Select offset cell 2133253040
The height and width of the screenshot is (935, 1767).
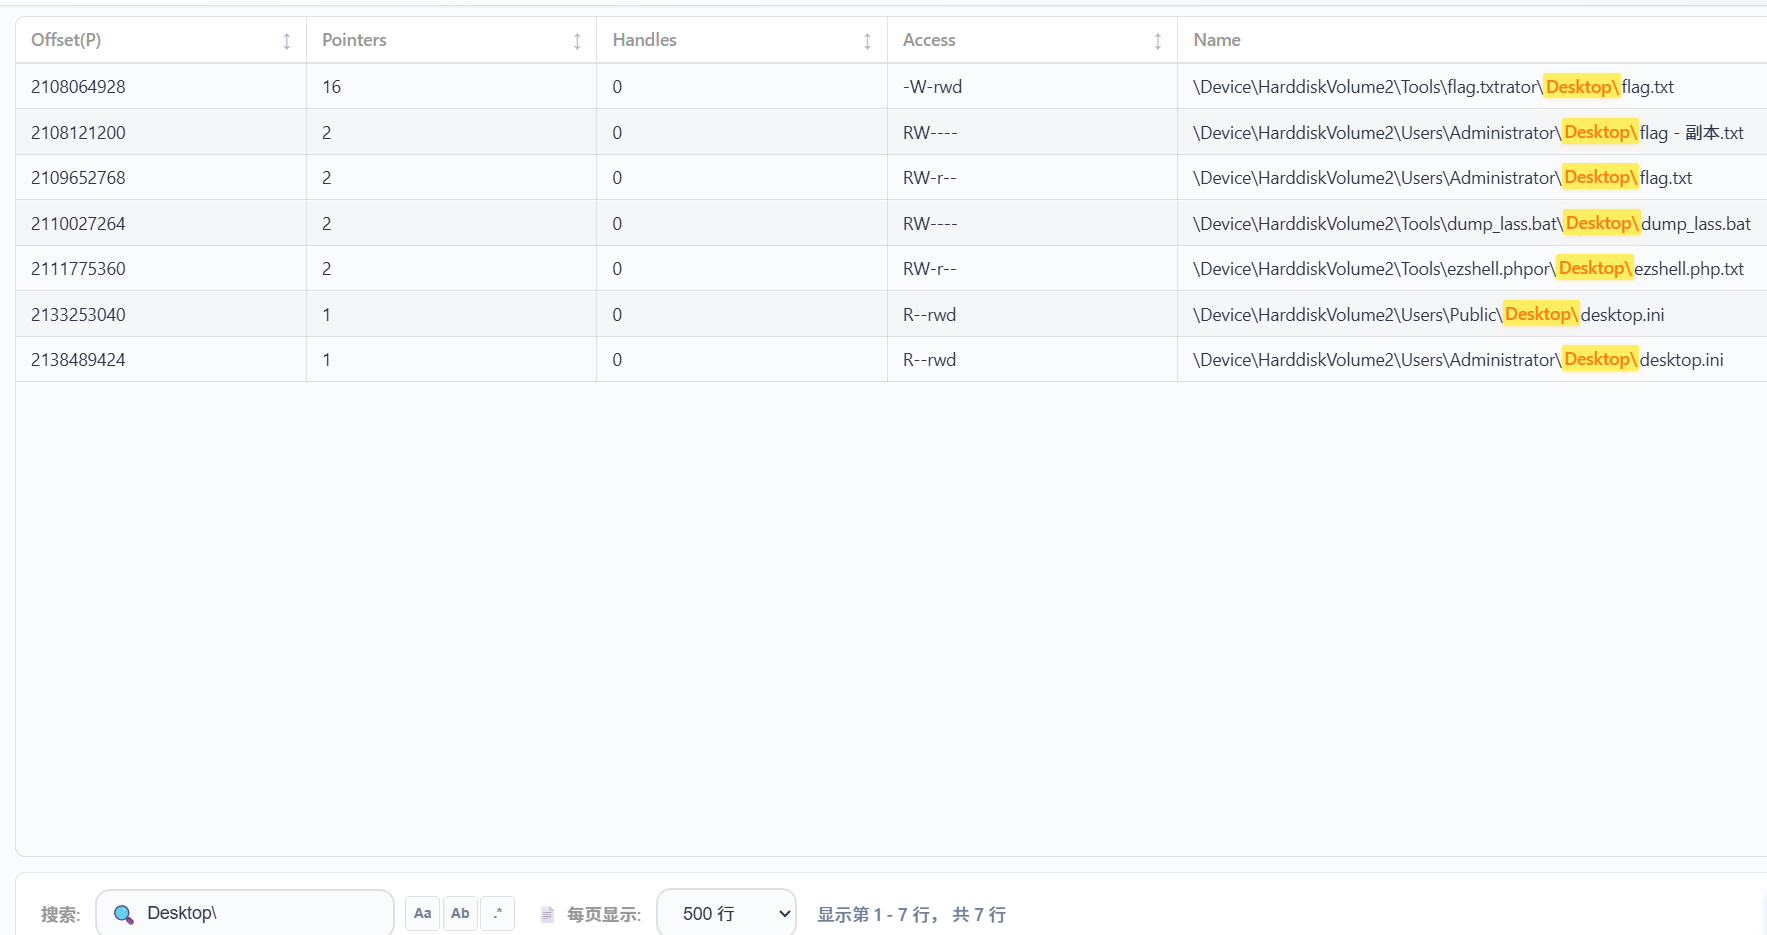pos(78,315)
